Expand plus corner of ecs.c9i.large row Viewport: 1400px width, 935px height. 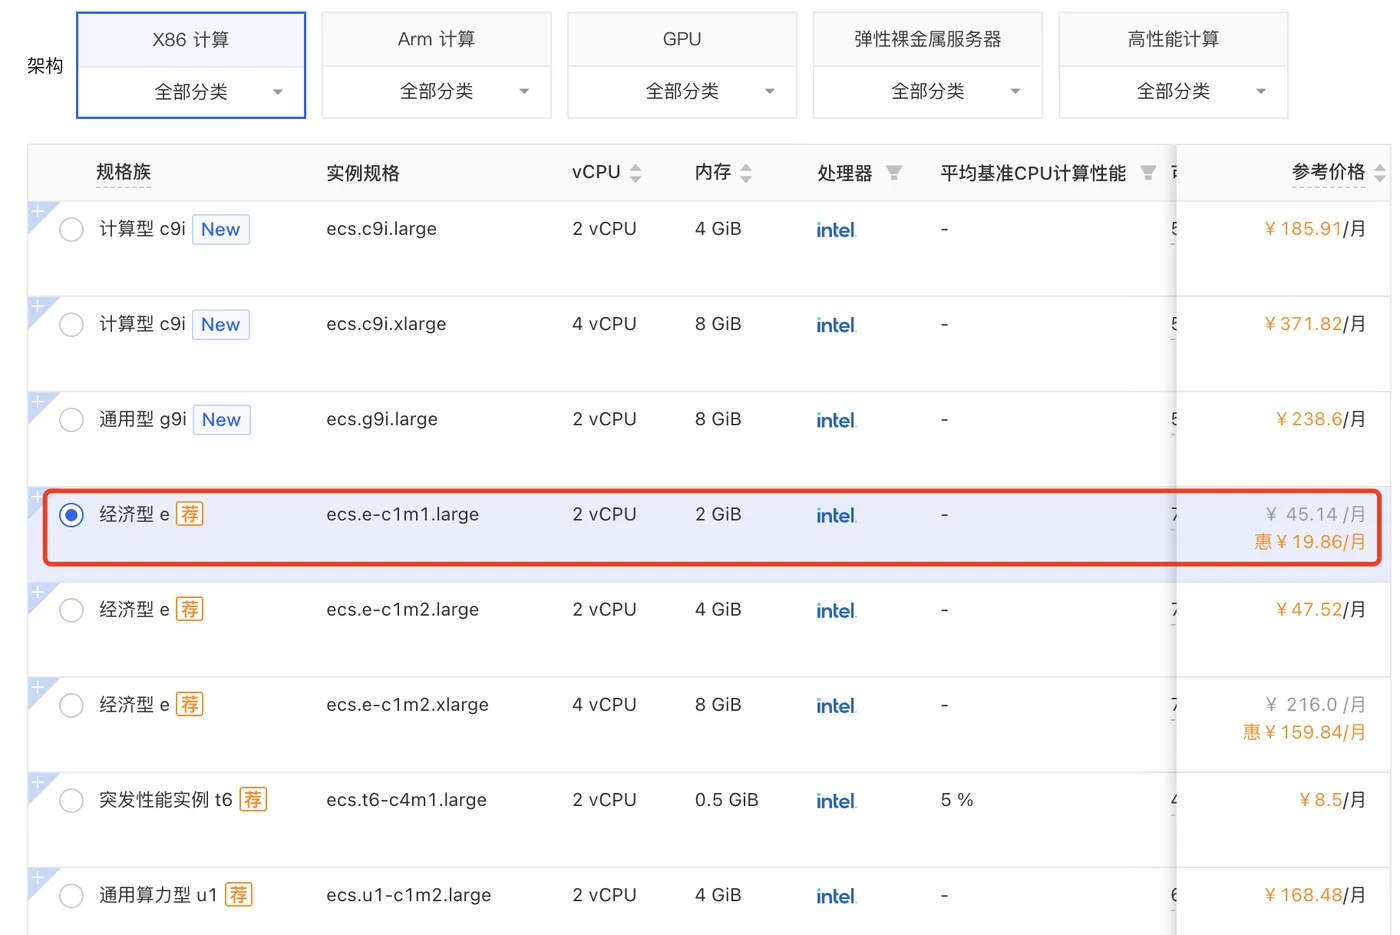37,211
